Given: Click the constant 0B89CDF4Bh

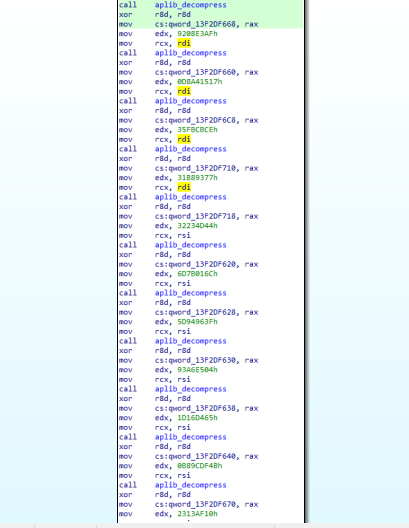Looking at the screenshot, I should pos(200,466).
